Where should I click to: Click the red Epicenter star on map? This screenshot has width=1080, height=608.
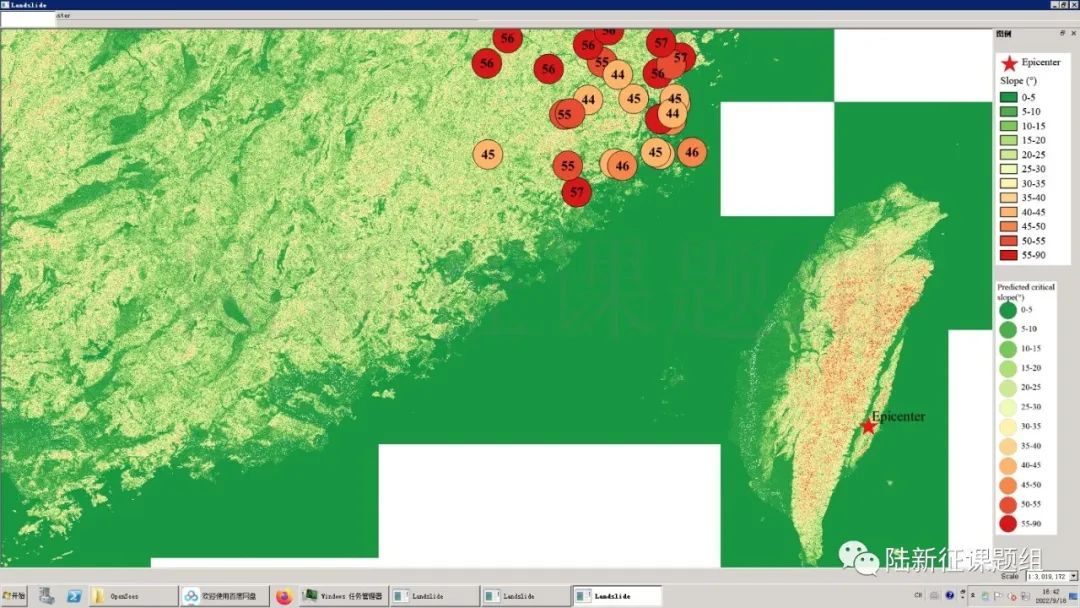868,426
